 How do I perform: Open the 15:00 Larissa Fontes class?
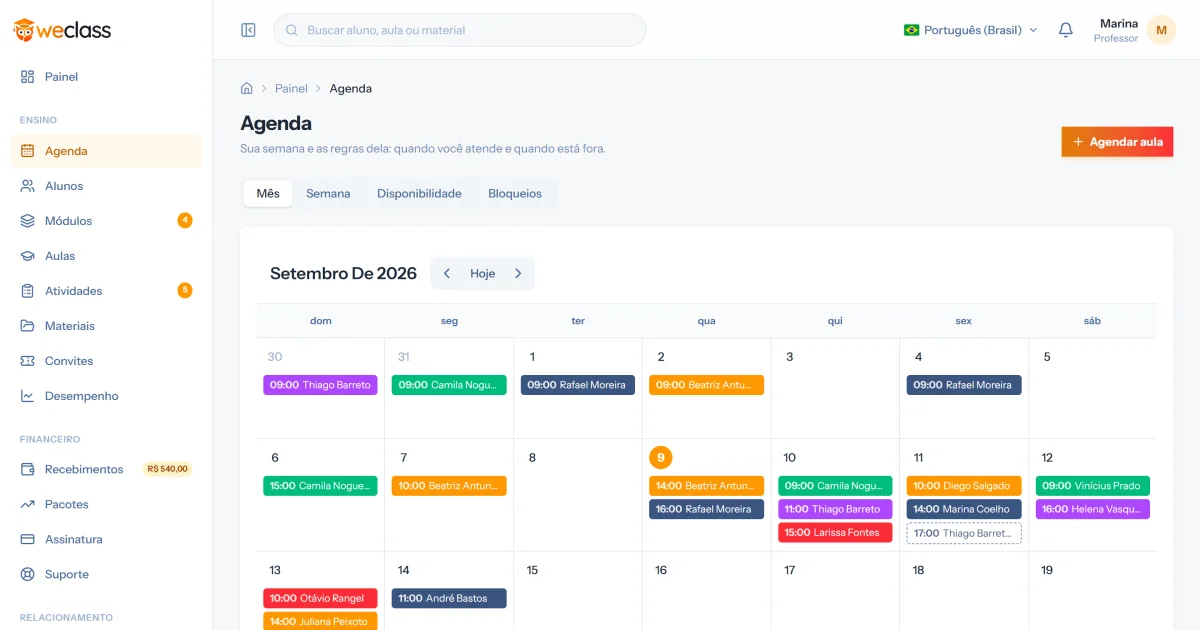point(835,532)
